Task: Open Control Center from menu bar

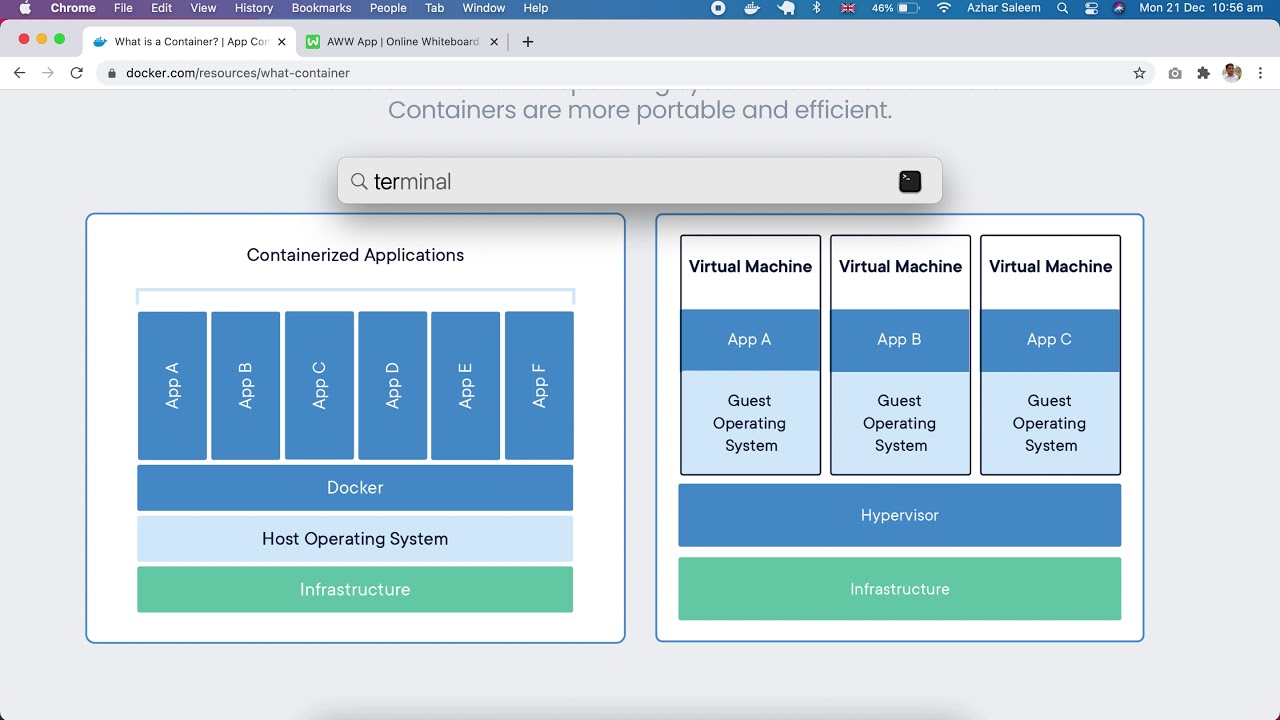Action: coord(1091,8)
